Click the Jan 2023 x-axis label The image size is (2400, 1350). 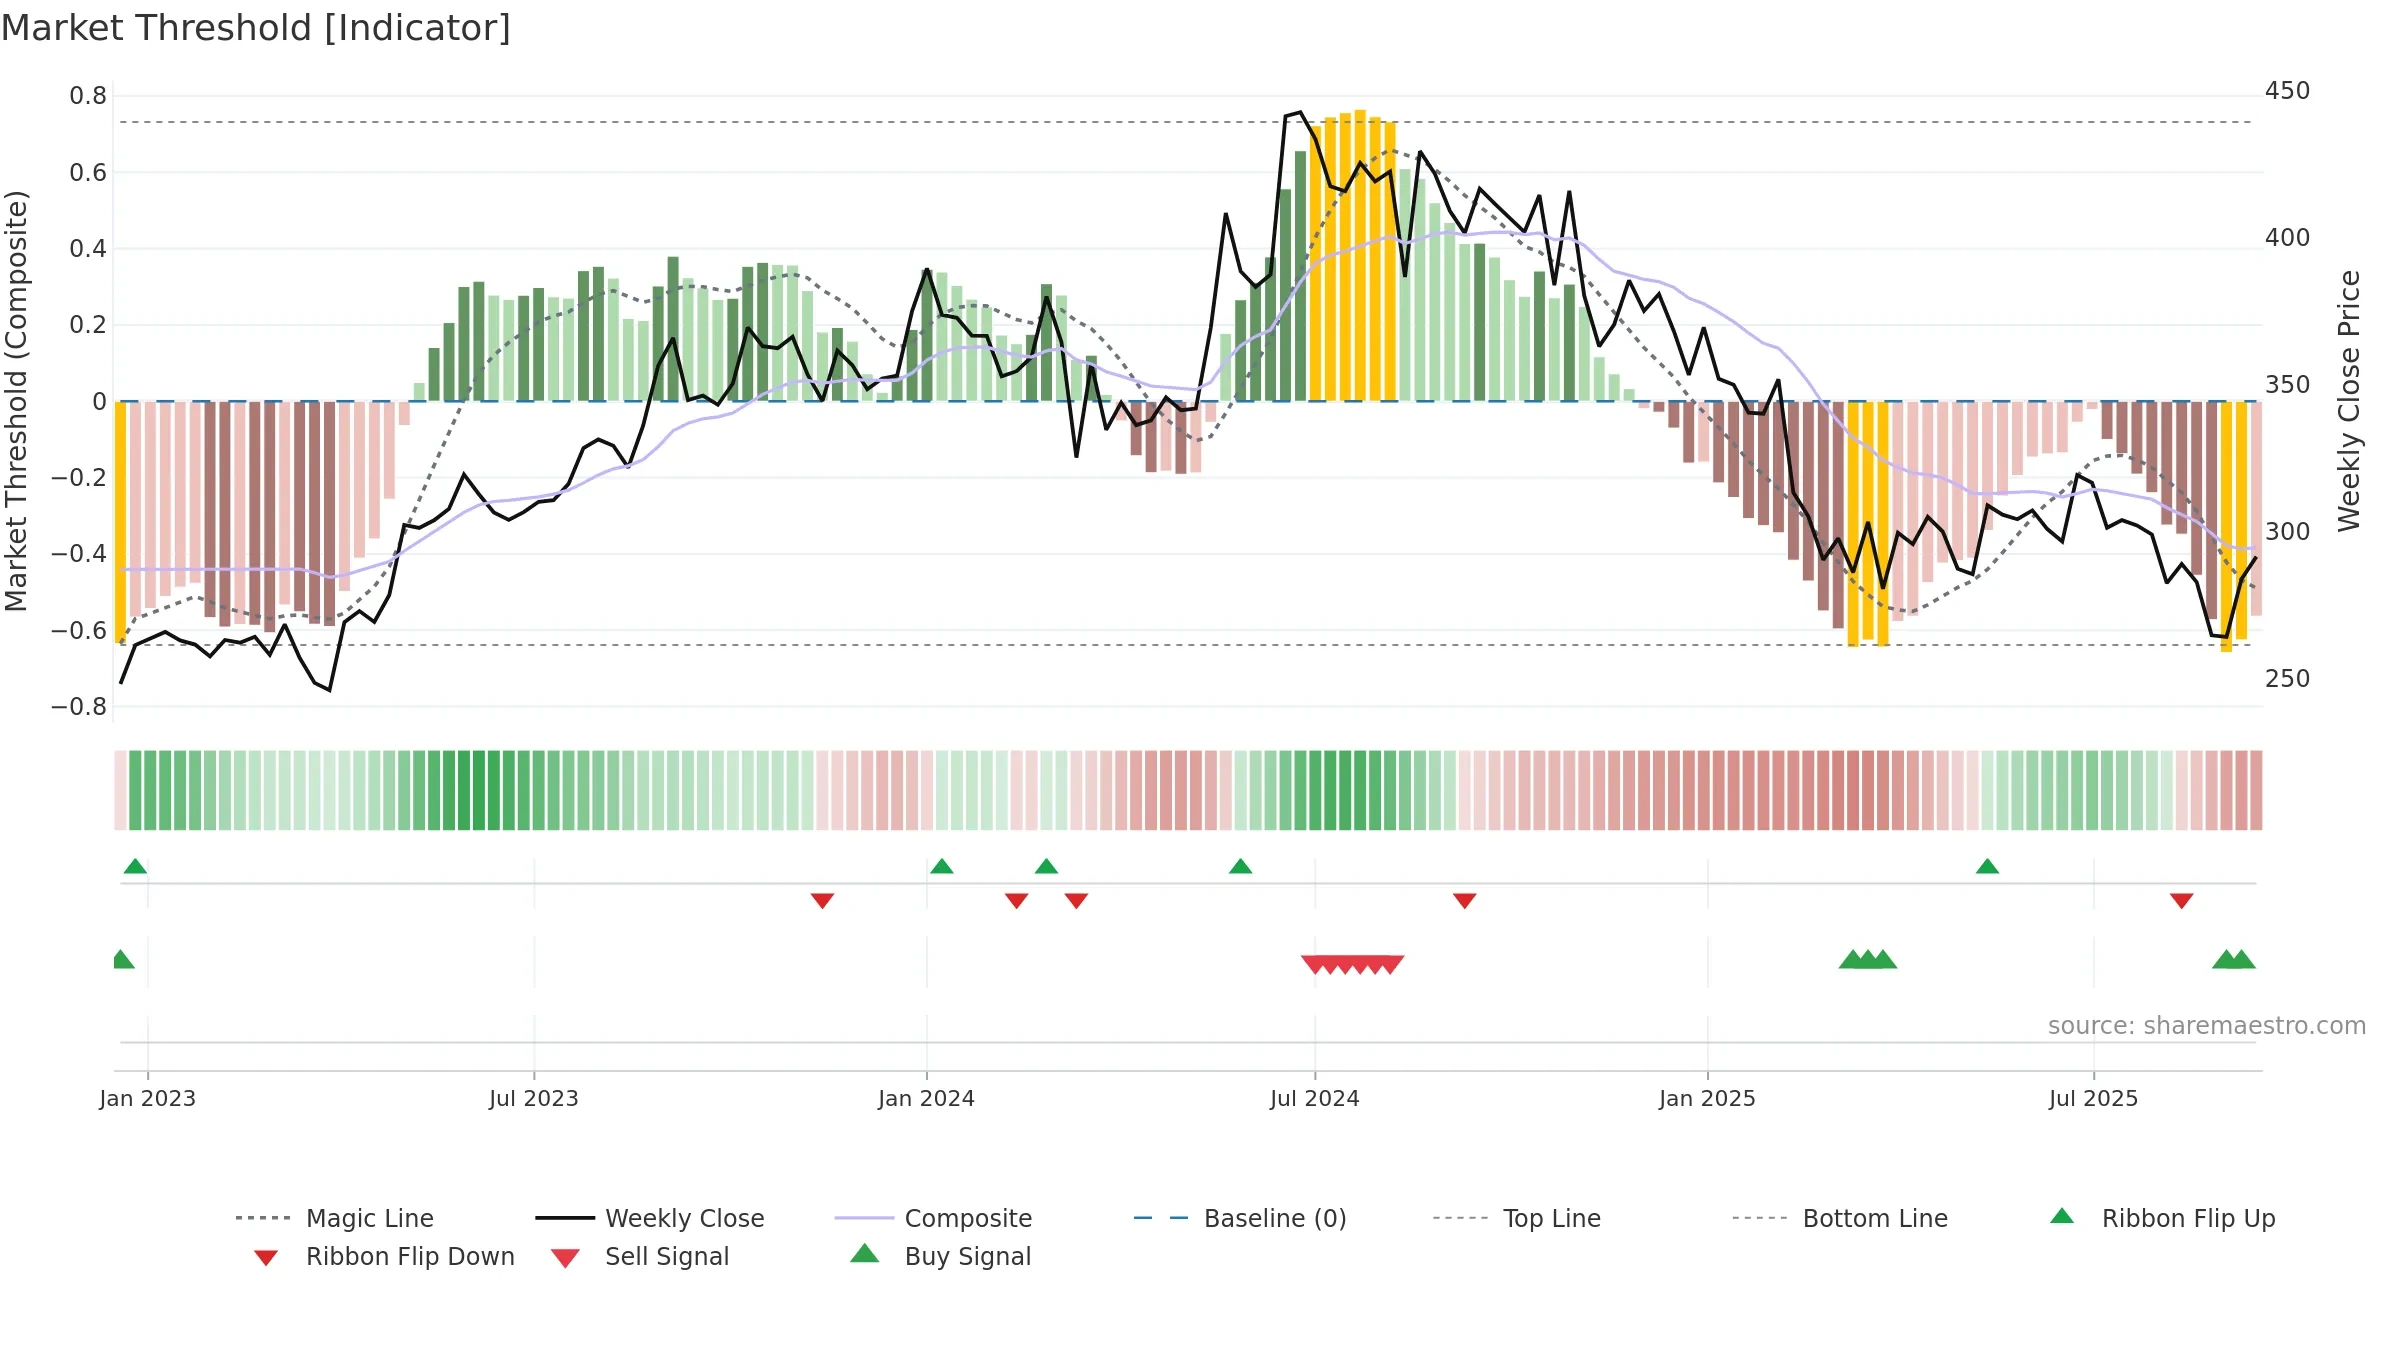click(148, 1098)
